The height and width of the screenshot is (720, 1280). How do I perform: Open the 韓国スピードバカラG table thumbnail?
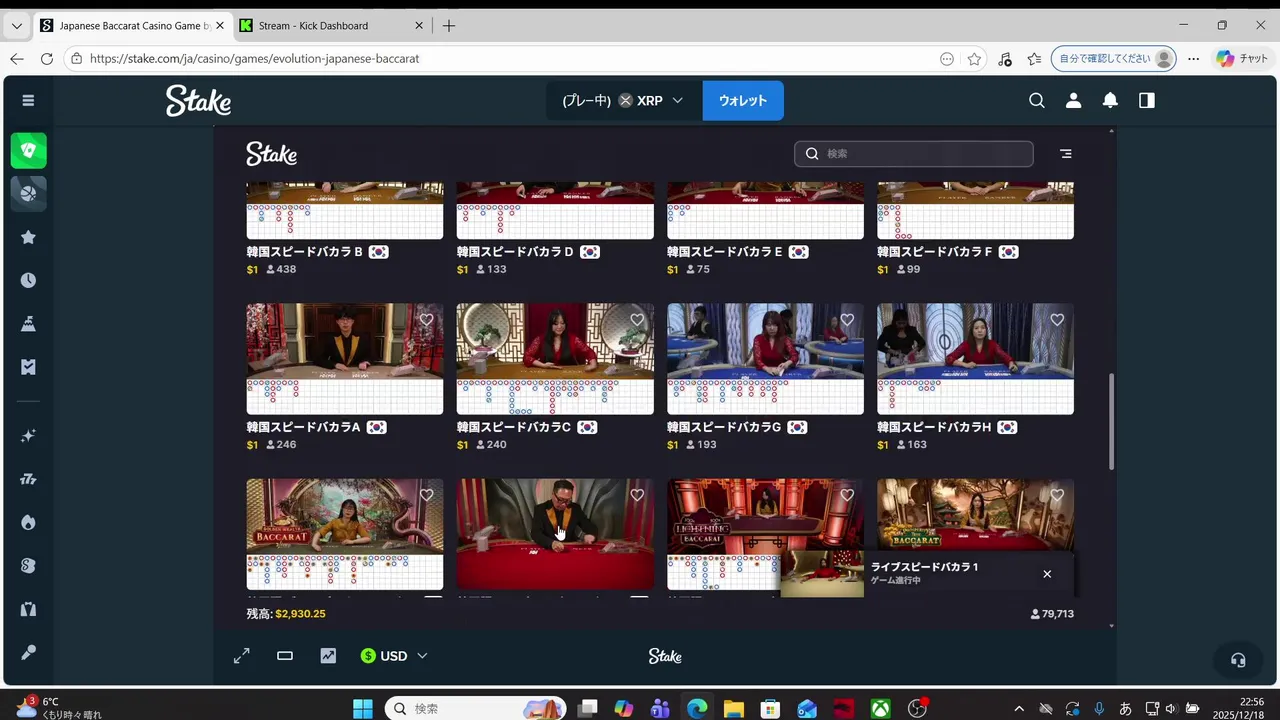click(765, 359)
